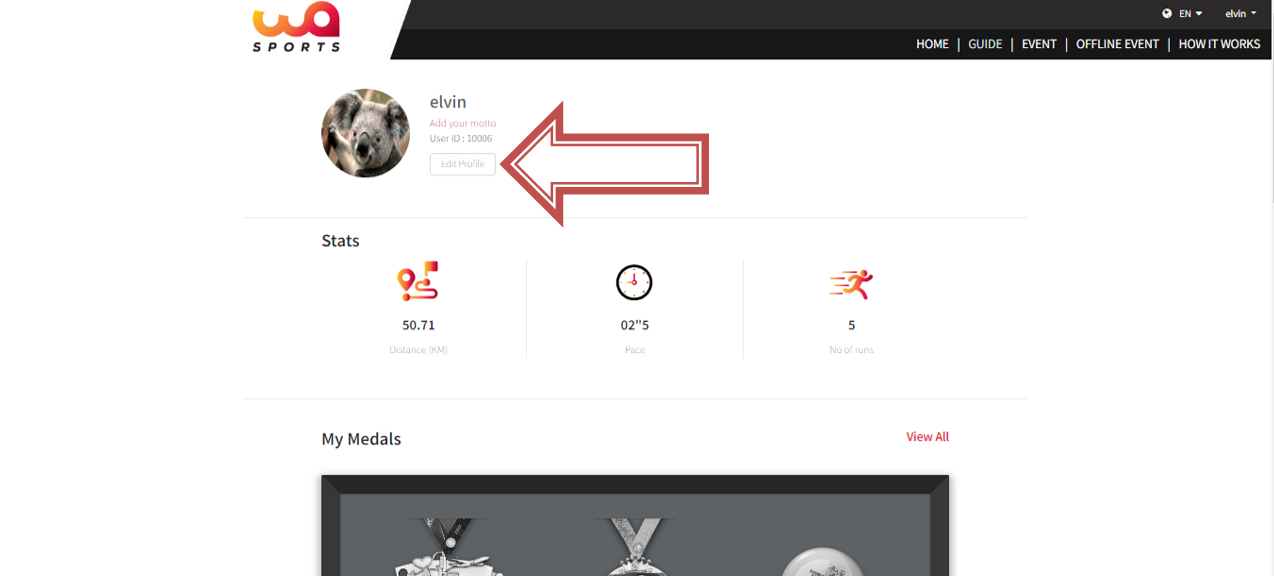Click the Edit Profile button

coord(463,164)
